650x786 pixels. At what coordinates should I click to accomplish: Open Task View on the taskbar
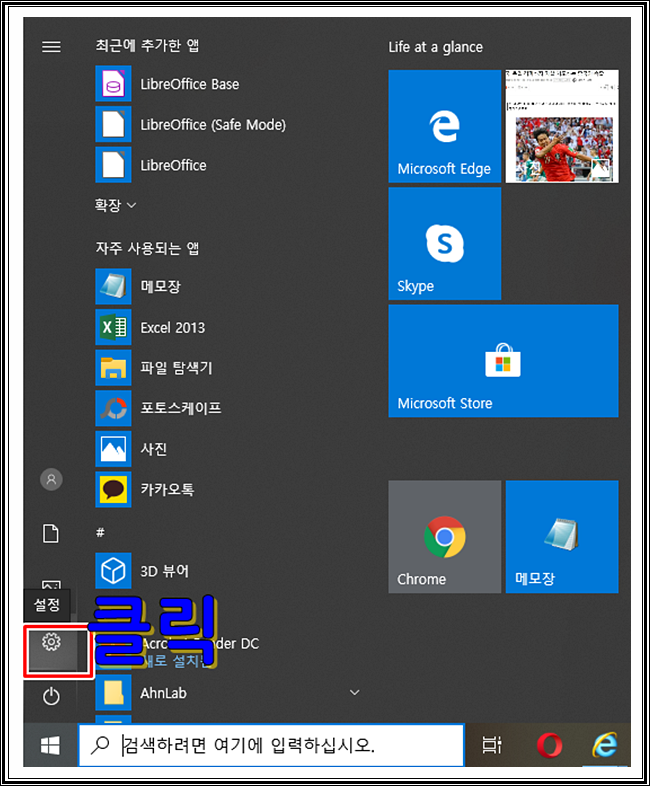pos(492,745)
